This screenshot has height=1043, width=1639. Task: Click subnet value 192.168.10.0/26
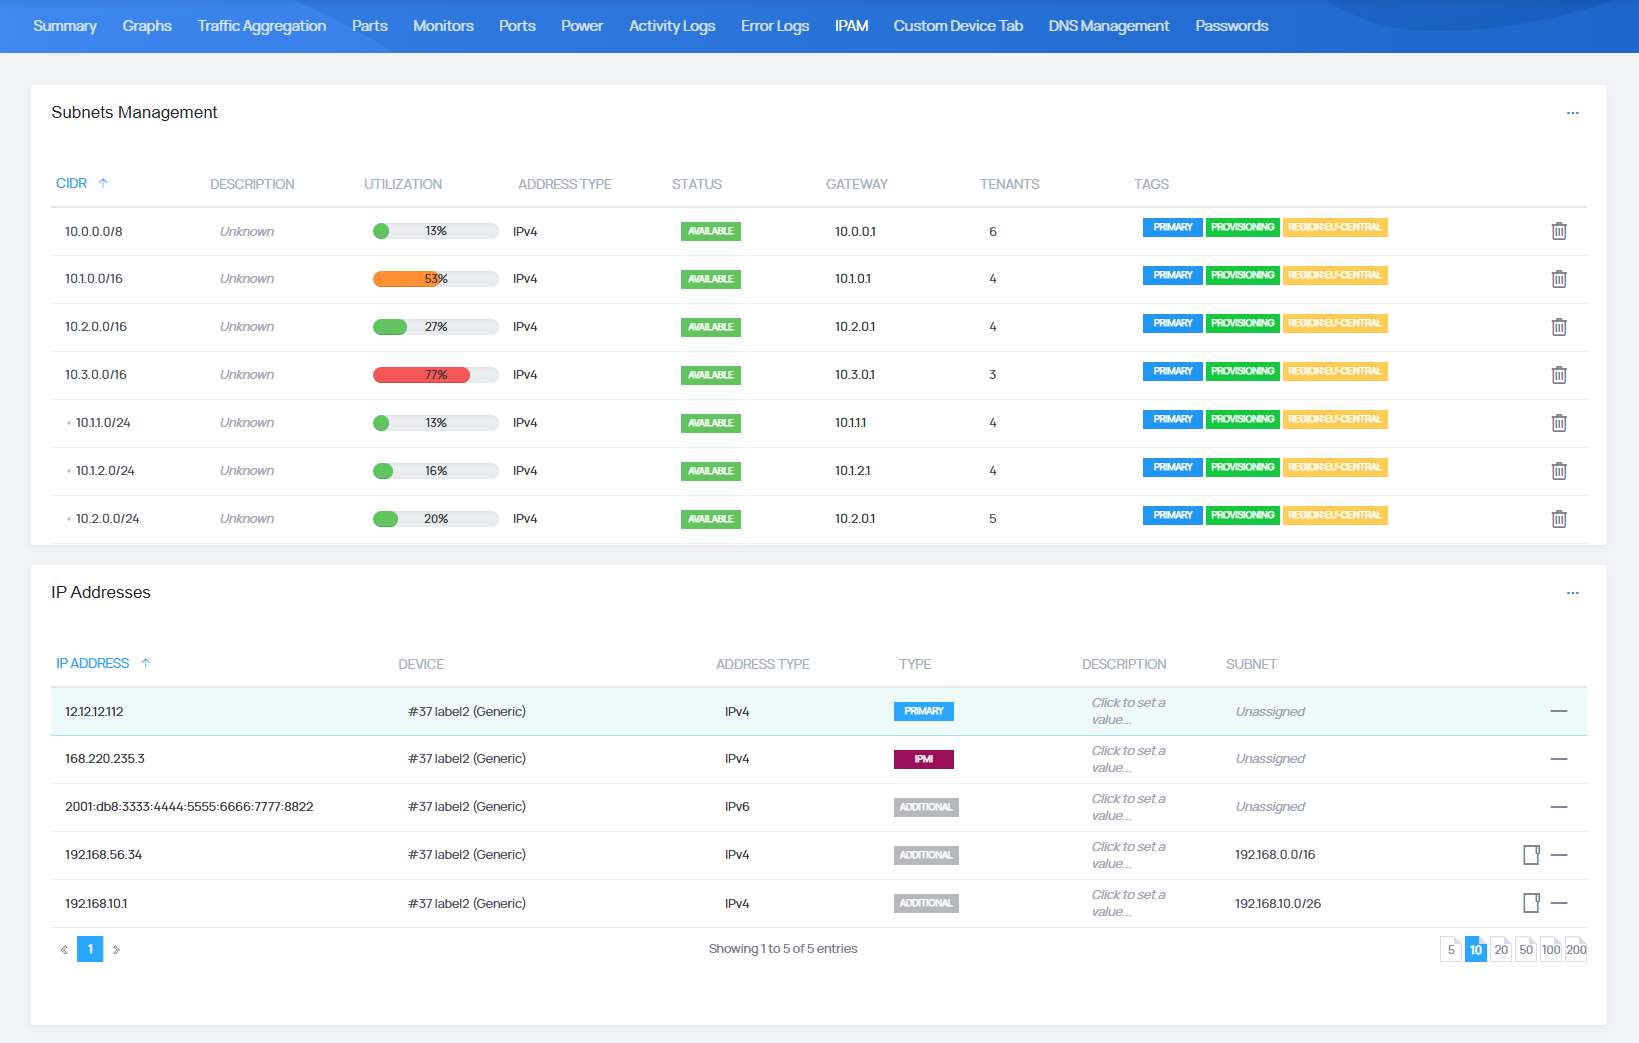pos(1278,904)
